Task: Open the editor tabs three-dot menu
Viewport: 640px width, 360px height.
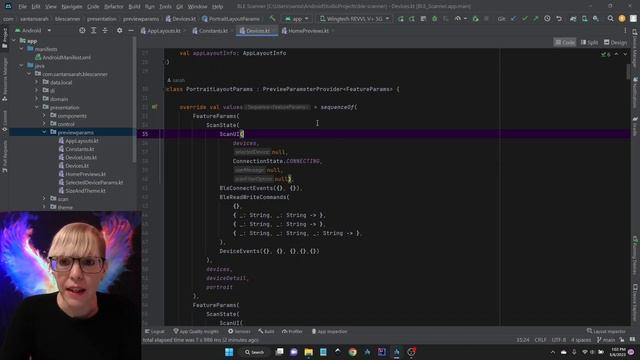Action: 625,31
